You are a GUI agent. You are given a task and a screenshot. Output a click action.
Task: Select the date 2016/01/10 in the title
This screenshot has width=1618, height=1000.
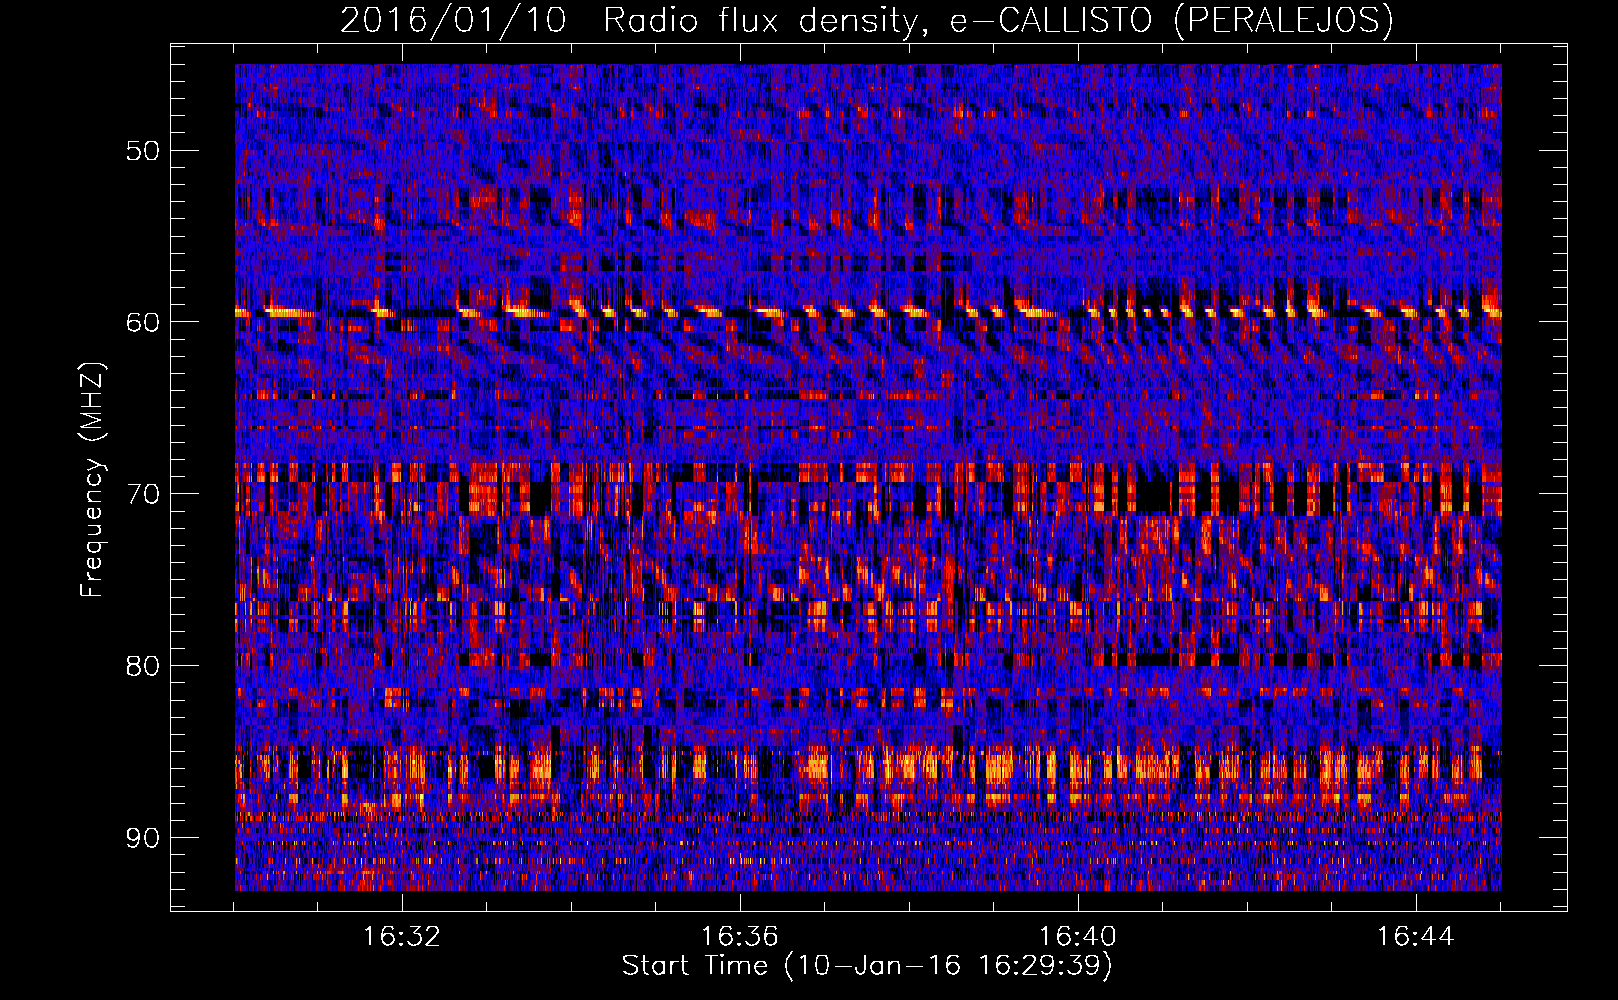click(453, 21)
